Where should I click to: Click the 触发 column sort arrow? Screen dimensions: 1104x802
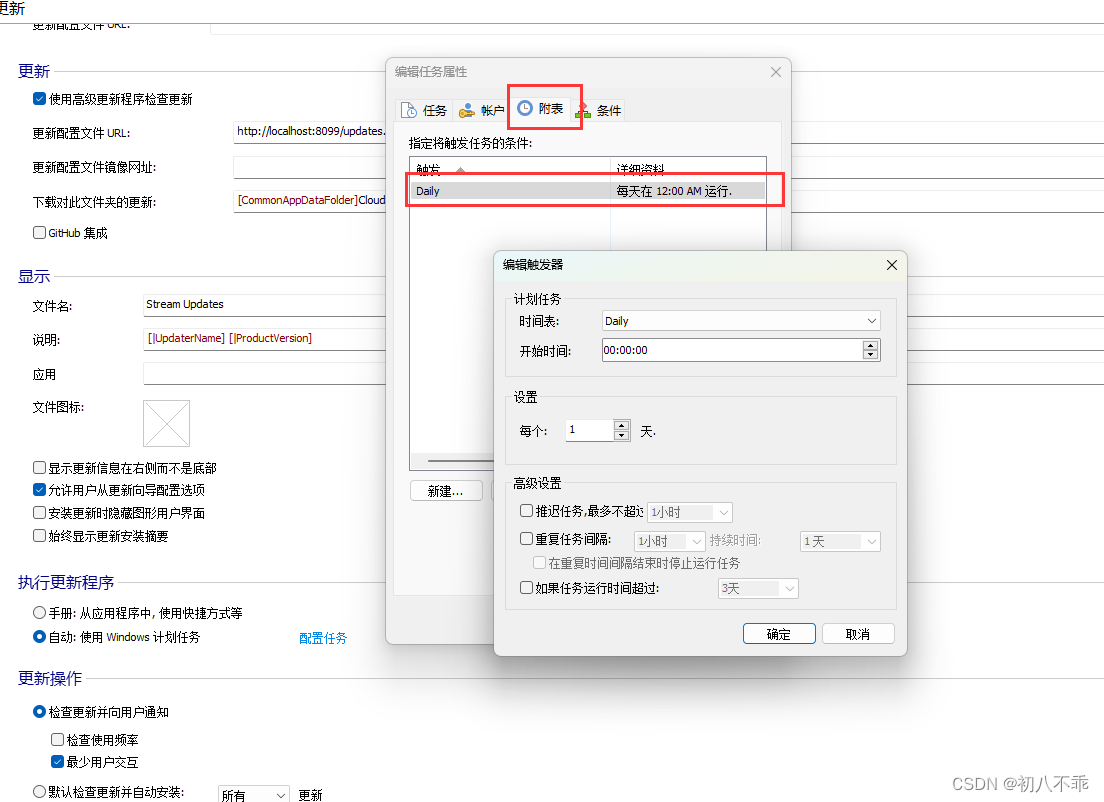tap(460, 168)
